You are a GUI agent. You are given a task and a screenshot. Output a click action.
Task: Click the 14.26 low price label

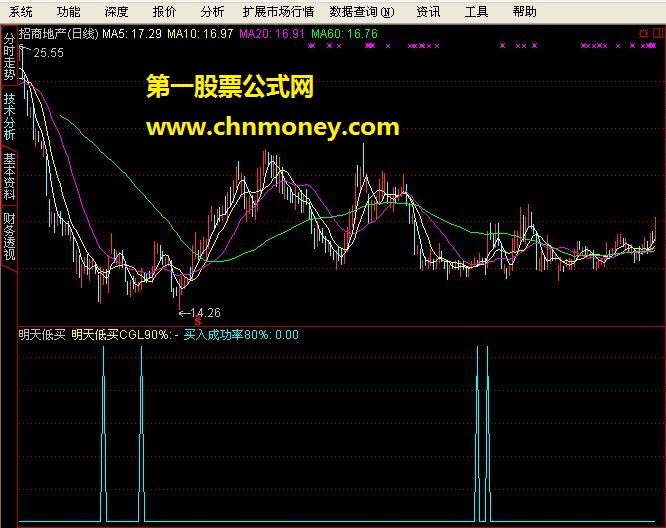pyautogui.click(x=206, y=313)
